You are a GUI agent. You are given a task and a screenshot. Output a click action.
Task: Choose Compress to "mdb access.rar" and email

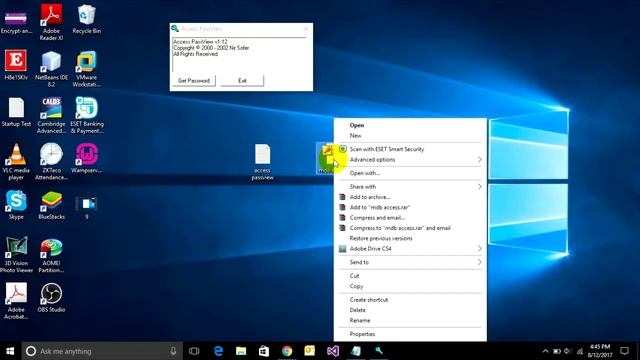click(410, 228)
